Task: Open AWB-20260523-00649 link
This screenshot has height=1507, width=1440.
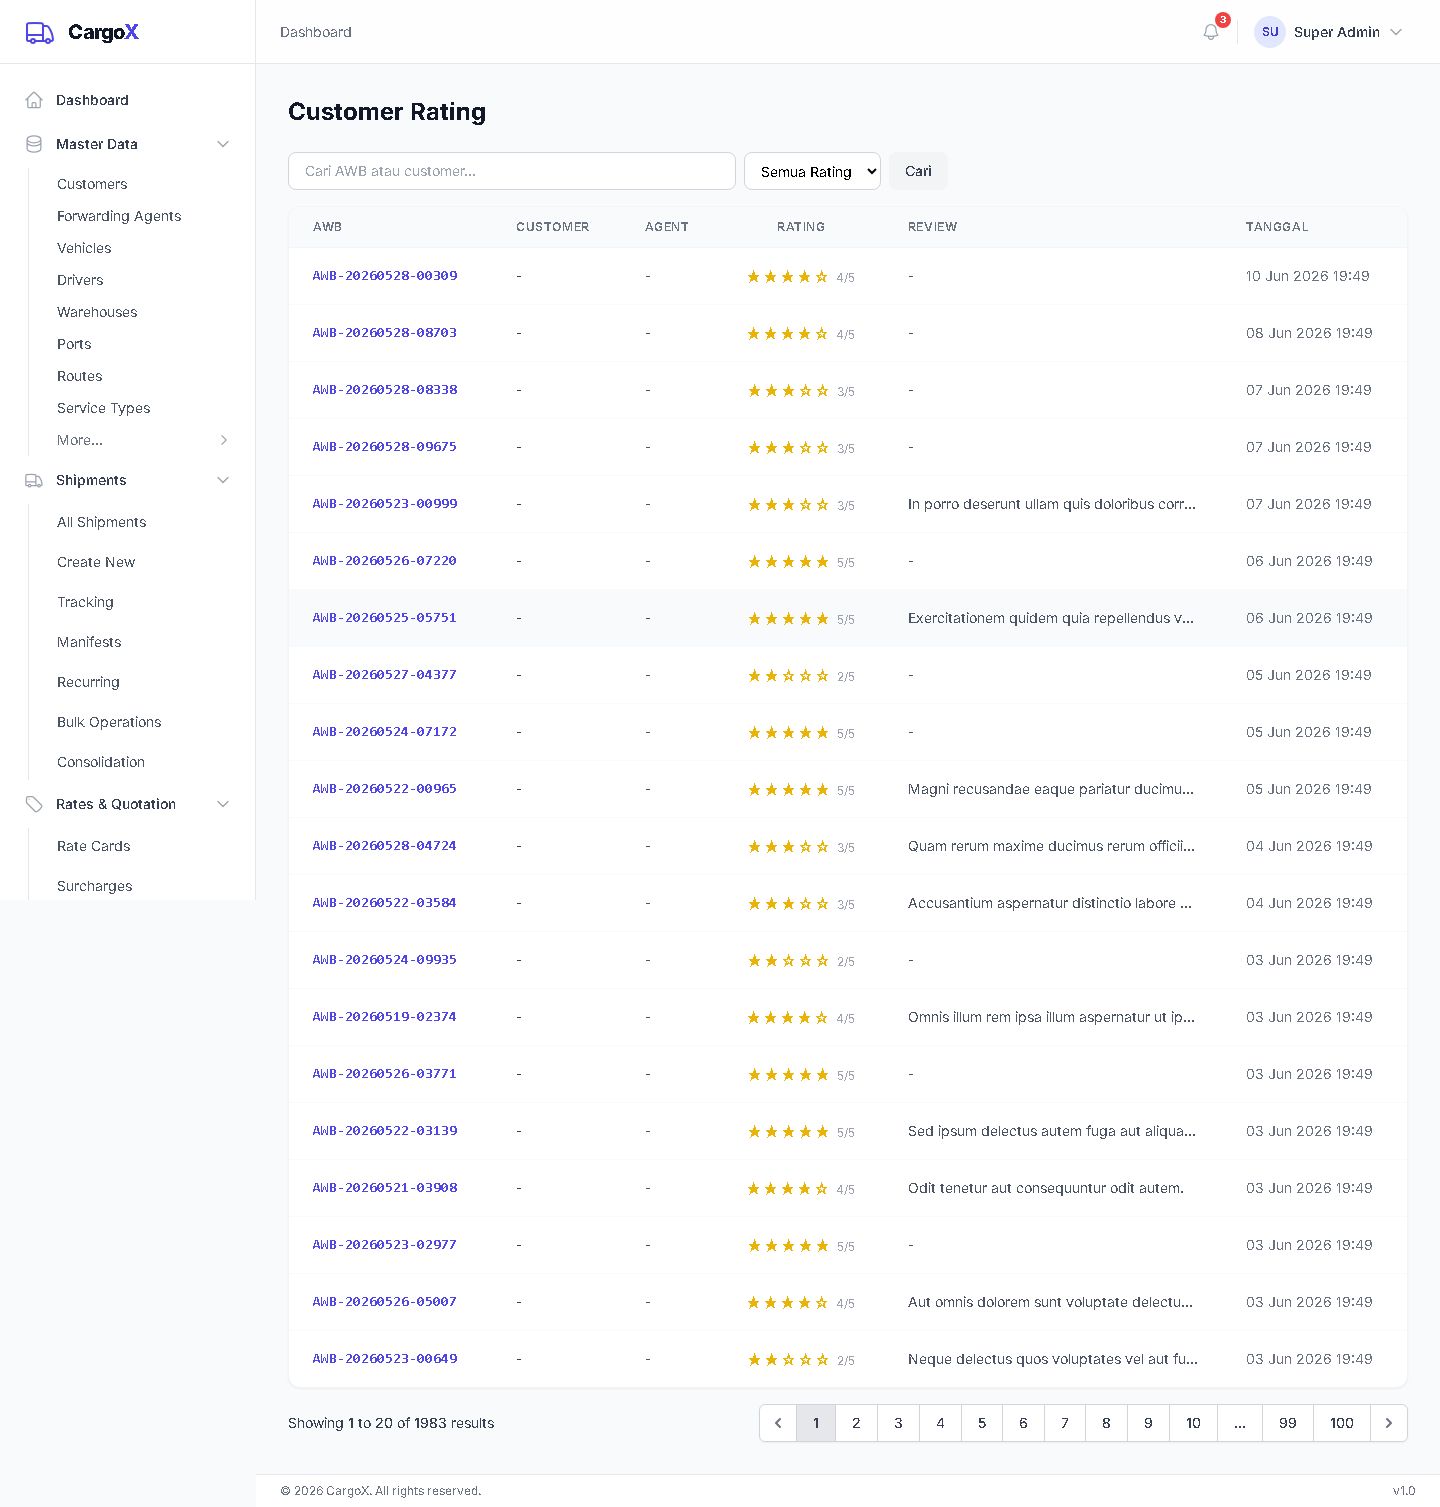Action: point(385,1359)
